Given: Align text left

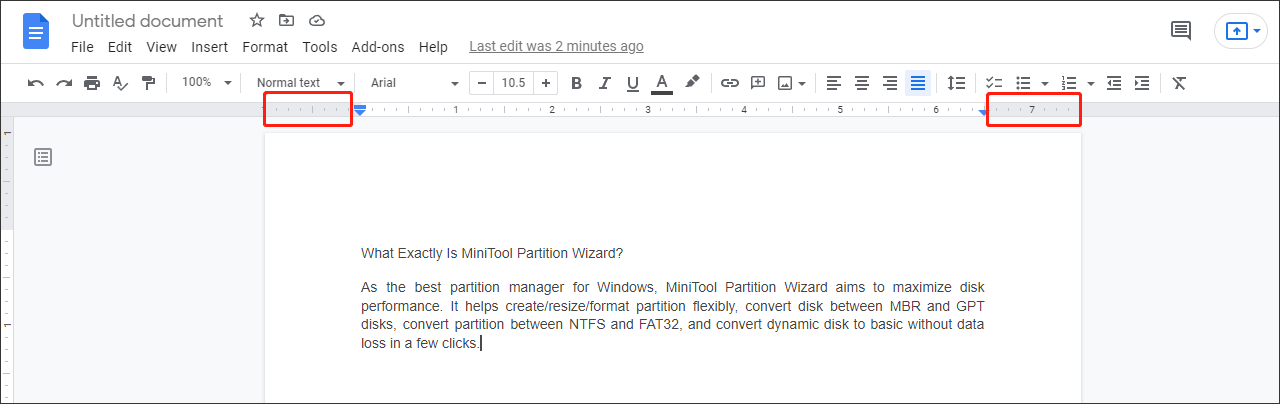Looking at the screenshot, I should (834, 83).
